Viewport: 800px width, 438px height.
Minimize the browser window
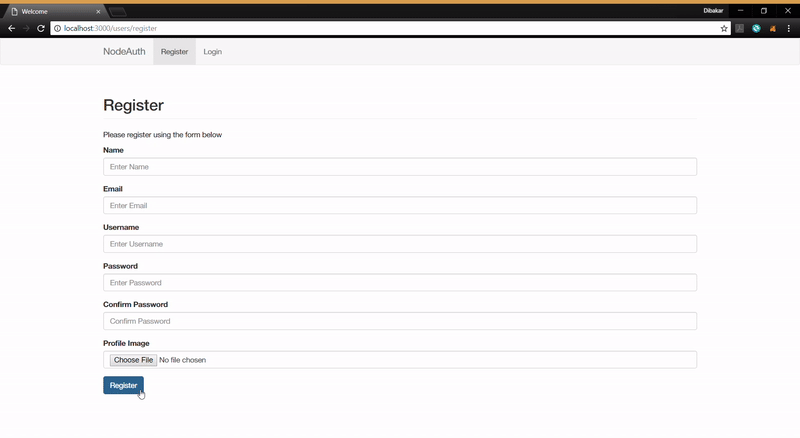tap(740, 11)
